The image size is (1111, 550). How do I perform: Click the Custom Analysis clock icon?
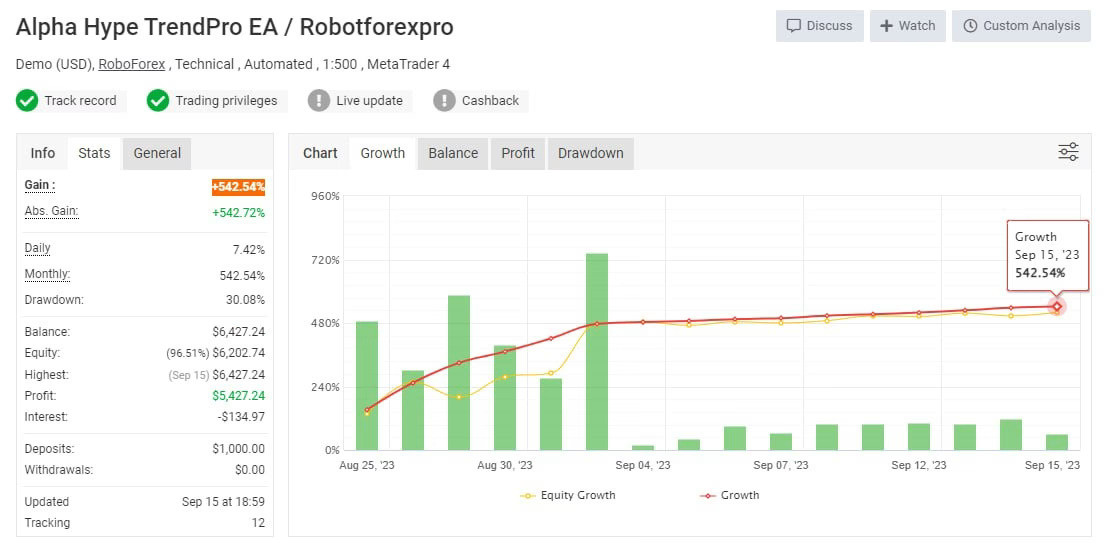[970, 26]
